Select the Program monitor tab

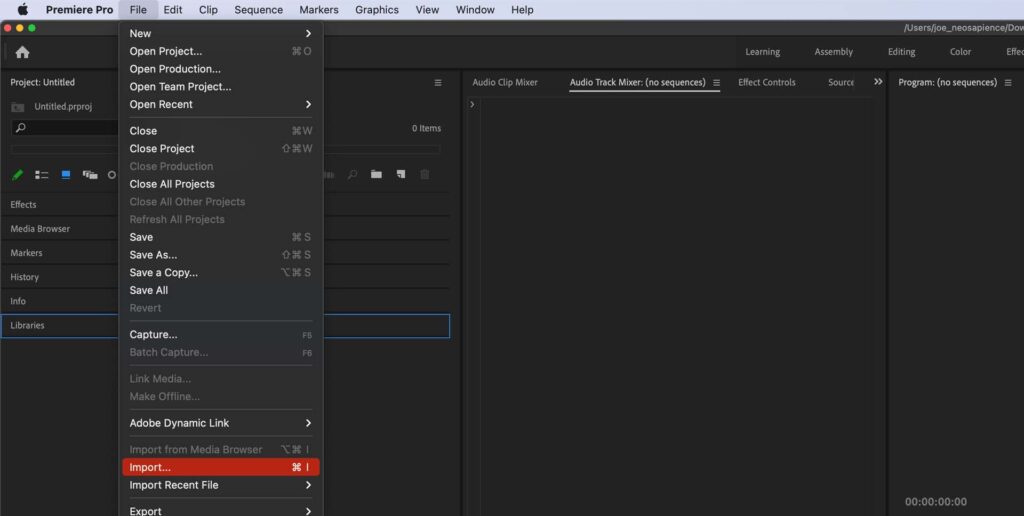[948, 82]
